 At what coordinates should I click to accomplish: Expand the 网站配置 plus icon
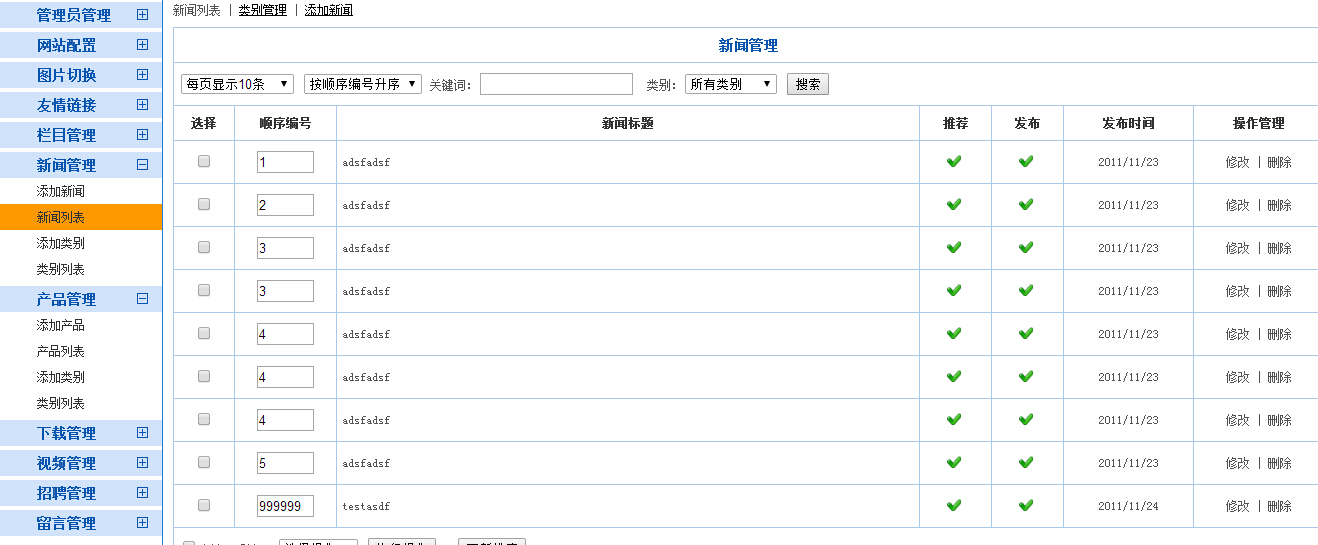point(142,45)
